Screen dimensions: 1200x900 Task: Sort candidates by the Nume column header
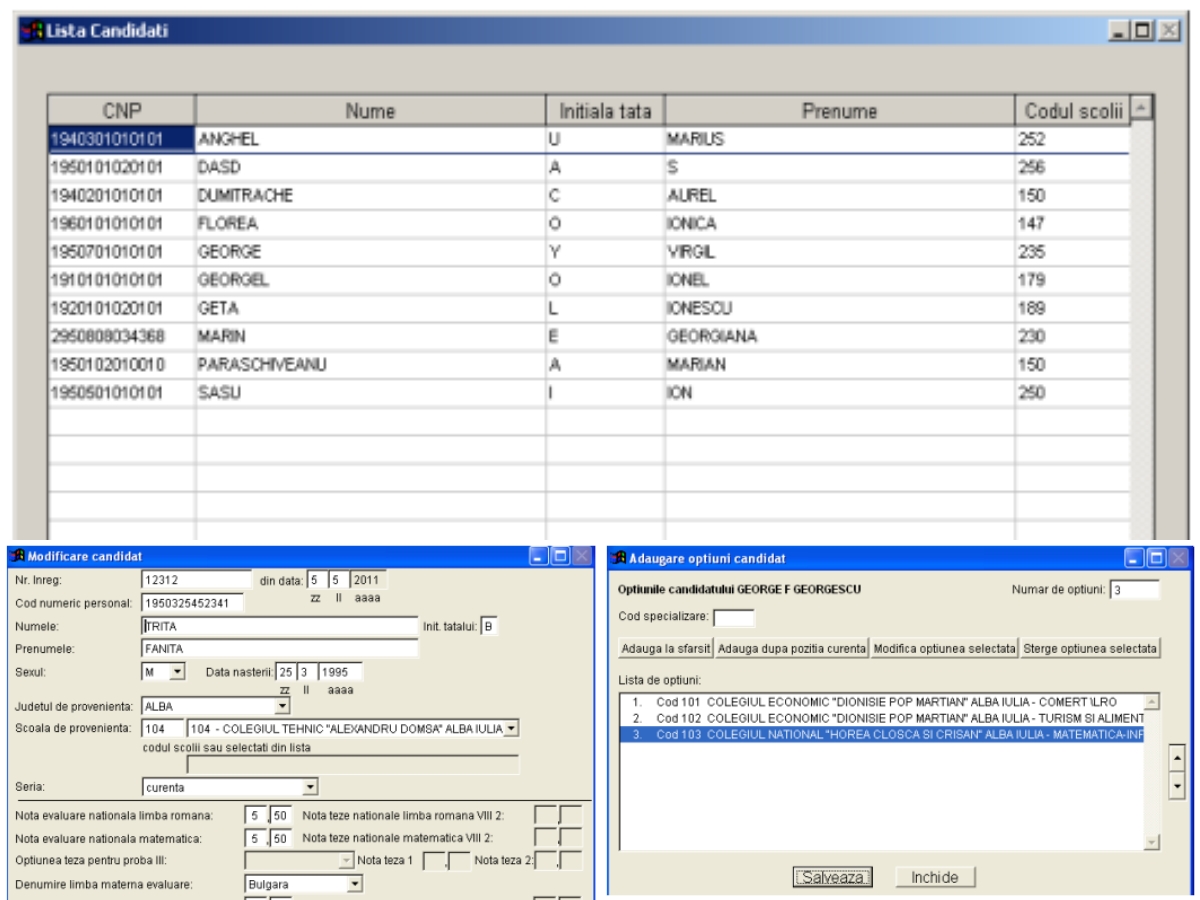370,111
